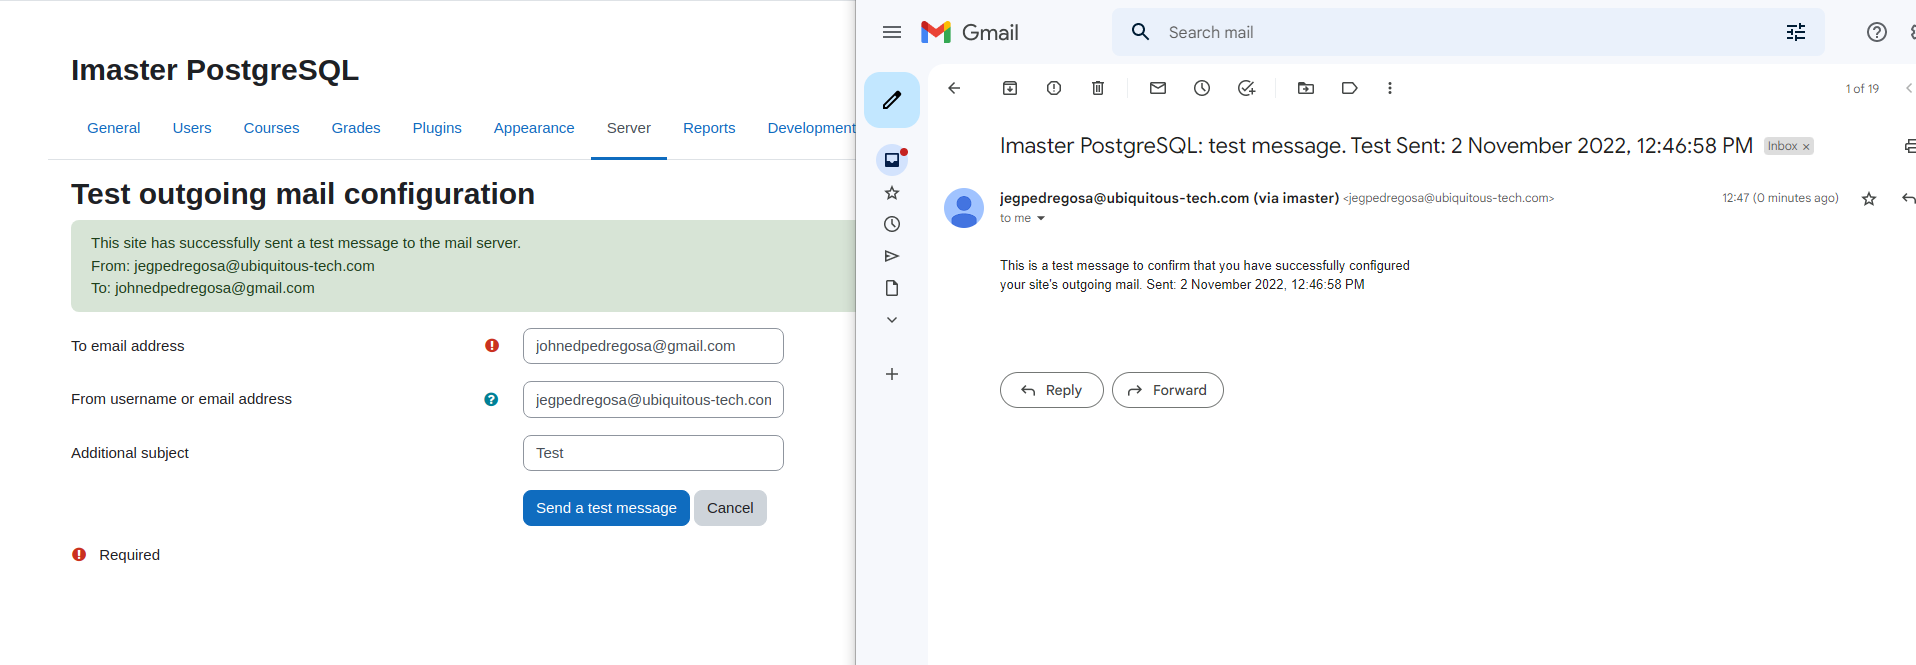Screen dimensions: 1916x665
Task: Open Users tab
Action: 192,128
